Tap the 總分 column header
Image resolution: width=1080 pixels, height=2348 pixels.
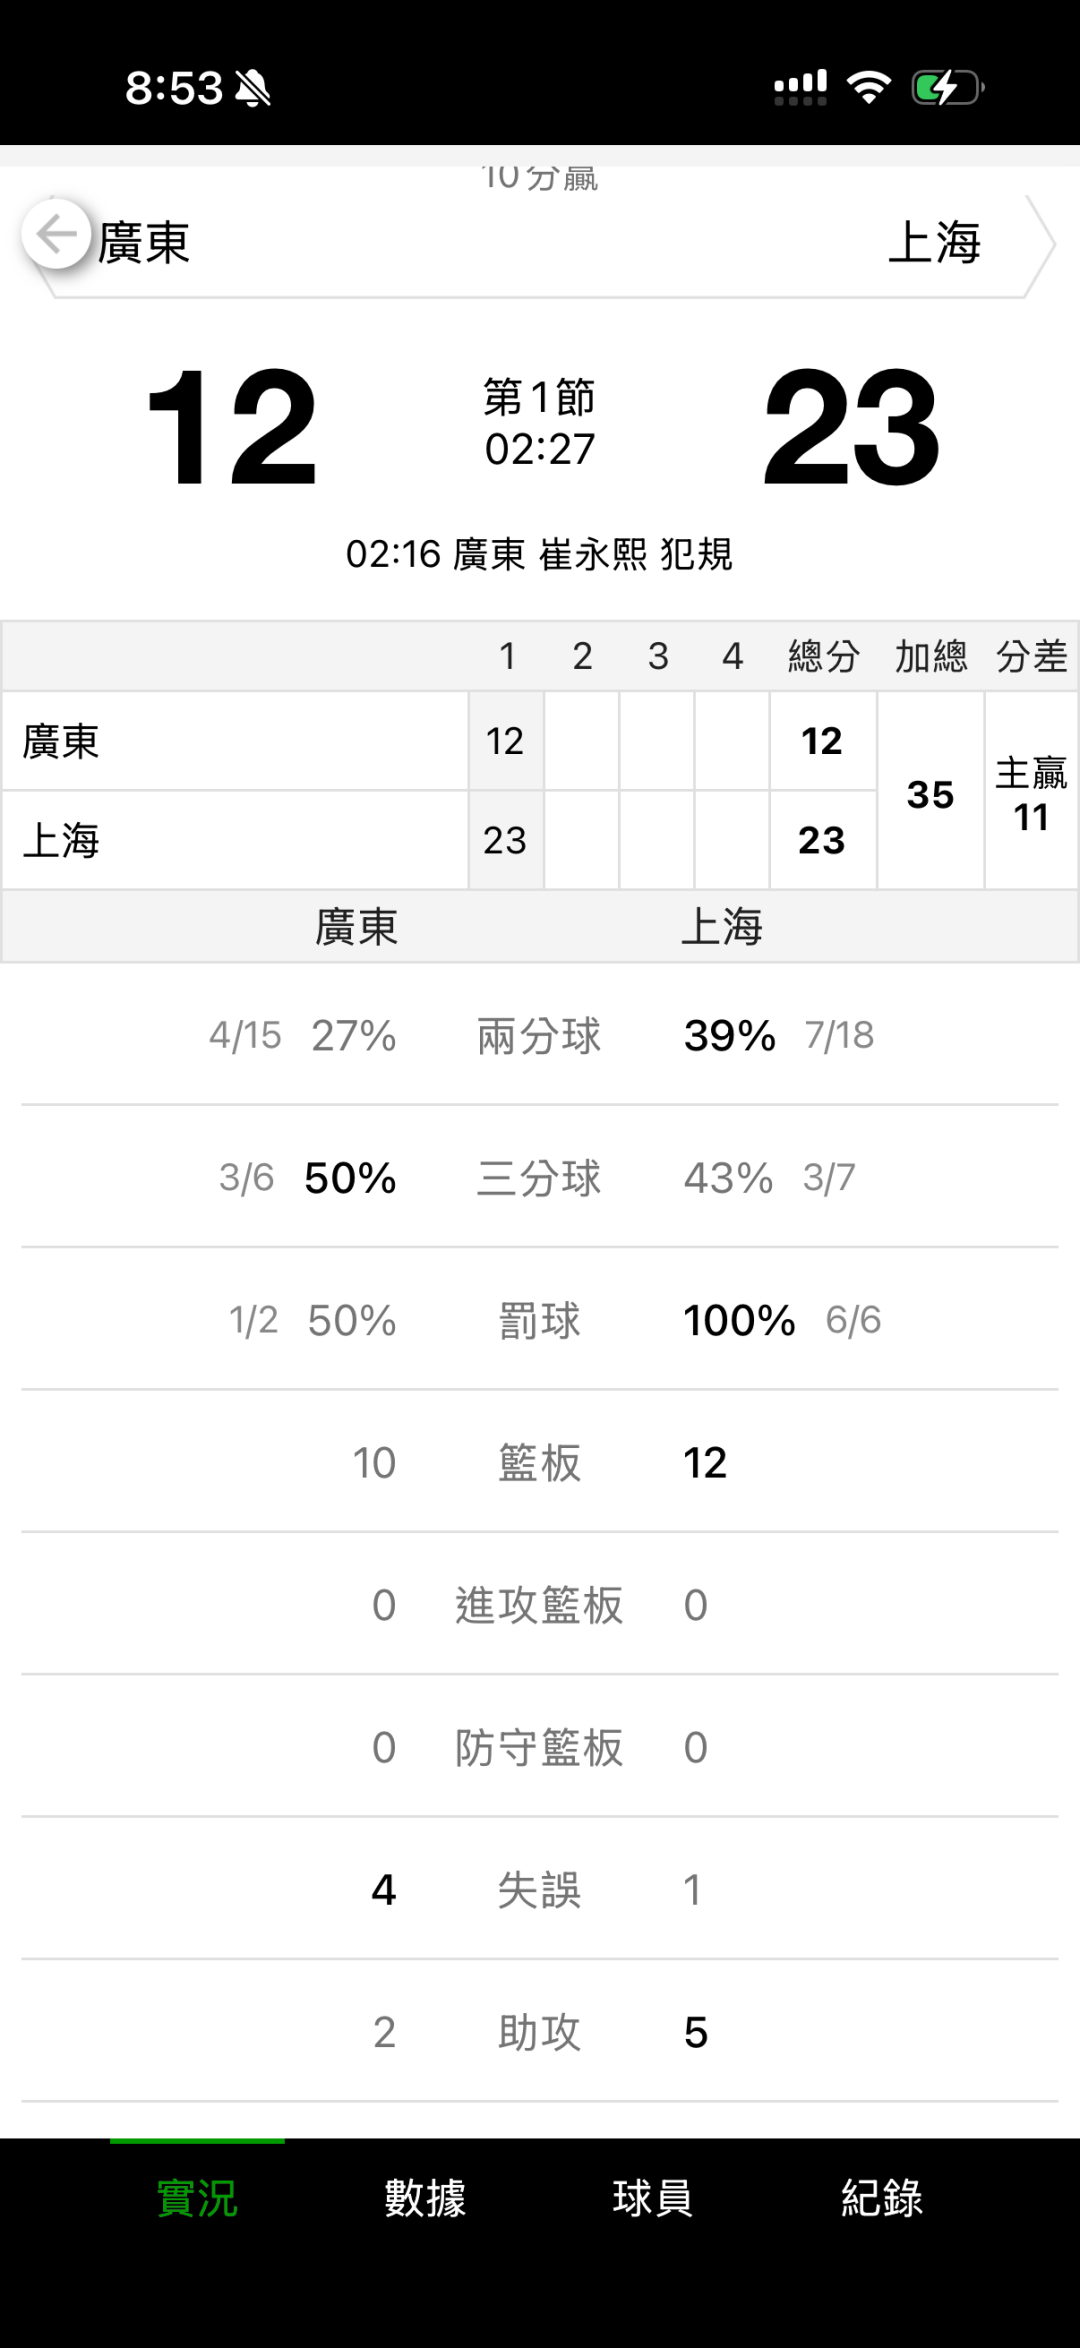click(x=823, y=657)
